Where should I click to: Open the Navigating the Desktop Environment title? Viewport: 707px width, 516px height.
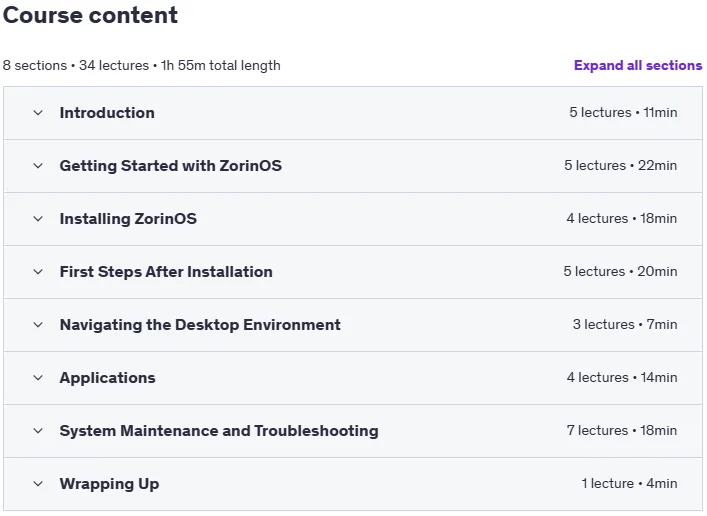200,325
